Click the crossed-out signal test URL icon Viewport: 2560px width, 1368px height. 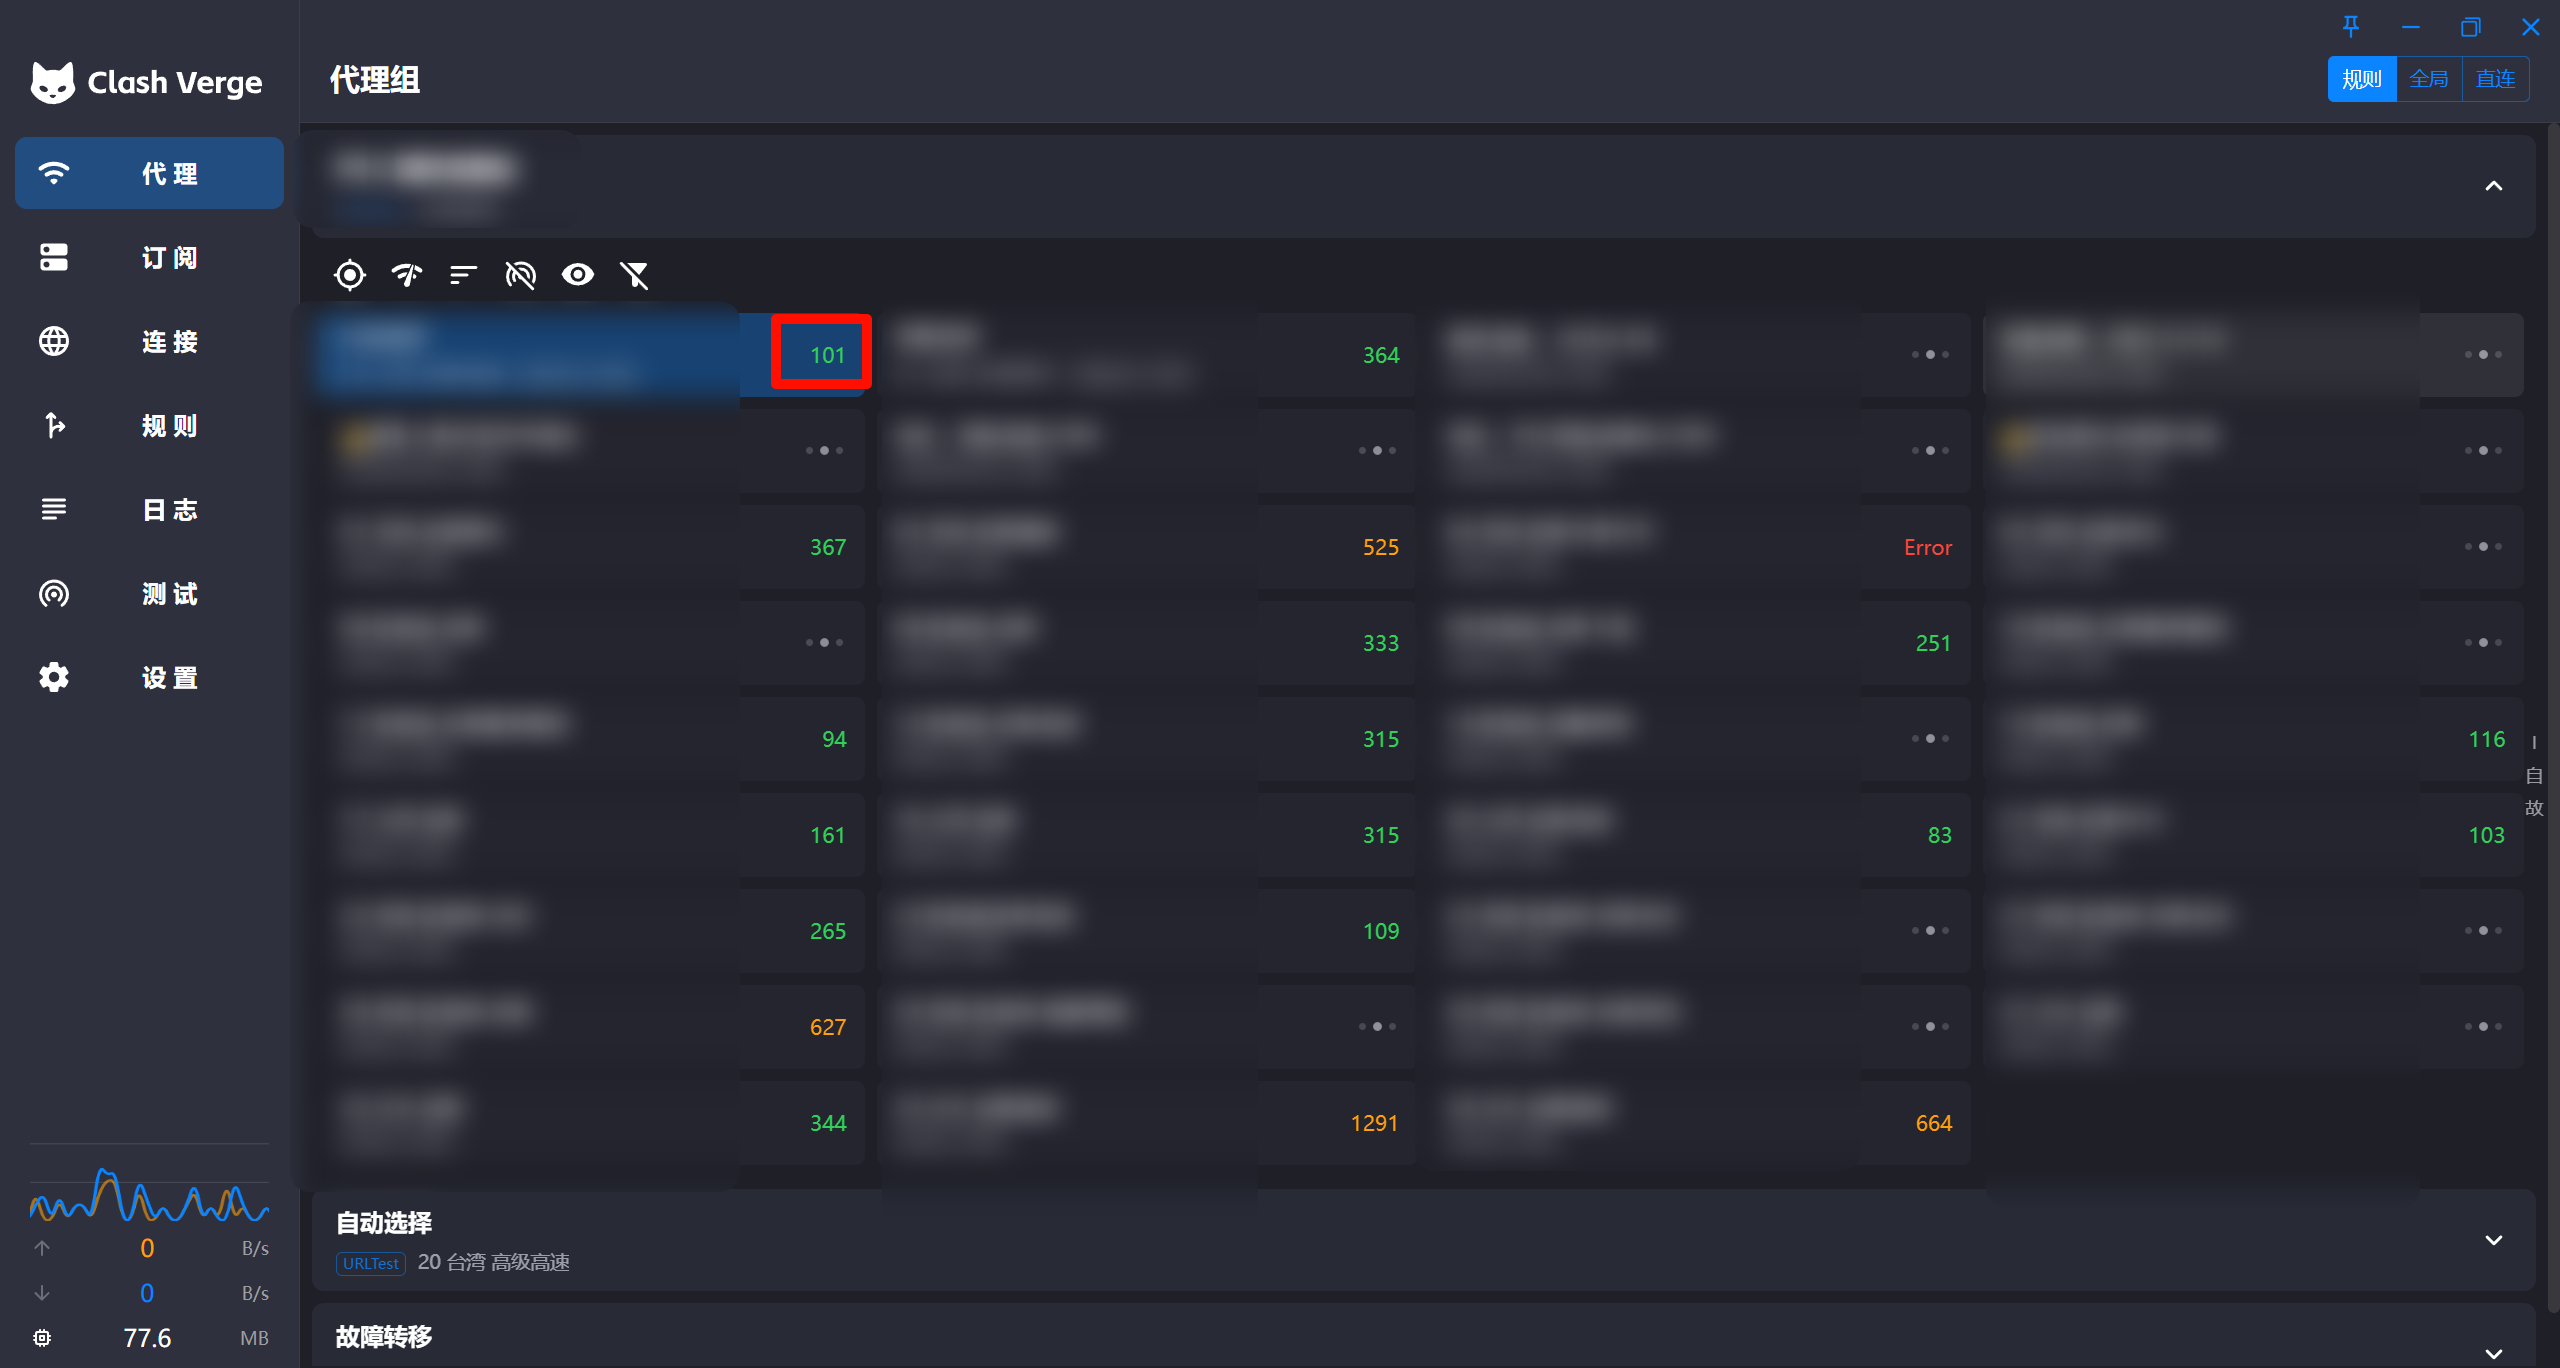(x=521, y=274)
